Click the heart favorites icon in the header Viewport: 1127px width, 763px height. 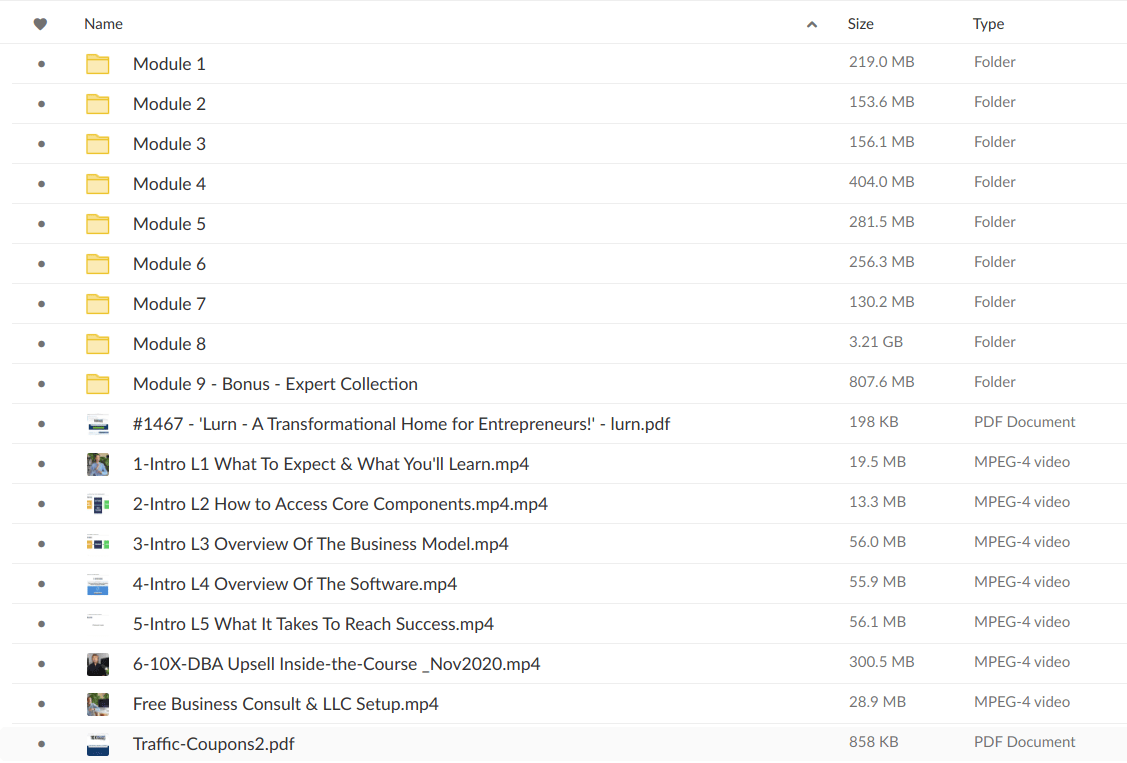click(40, 22)
